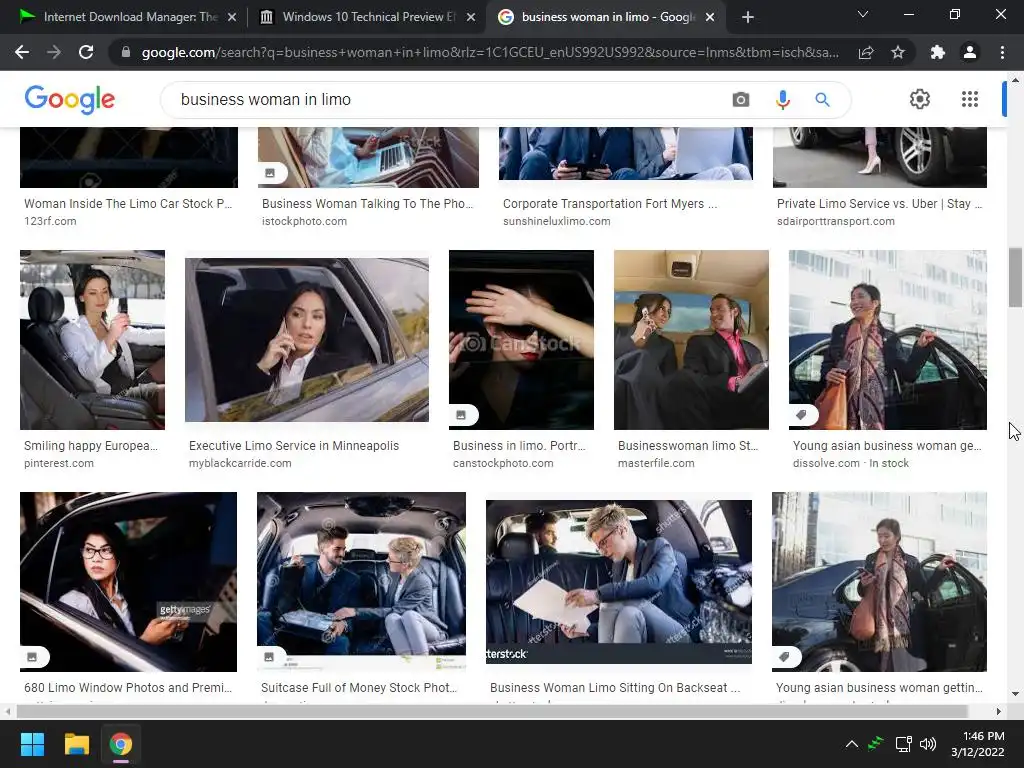This screenshot has height=768, width=1024.
Task: Click Woman Inside The Limo Car link
Action: (128, 204)
